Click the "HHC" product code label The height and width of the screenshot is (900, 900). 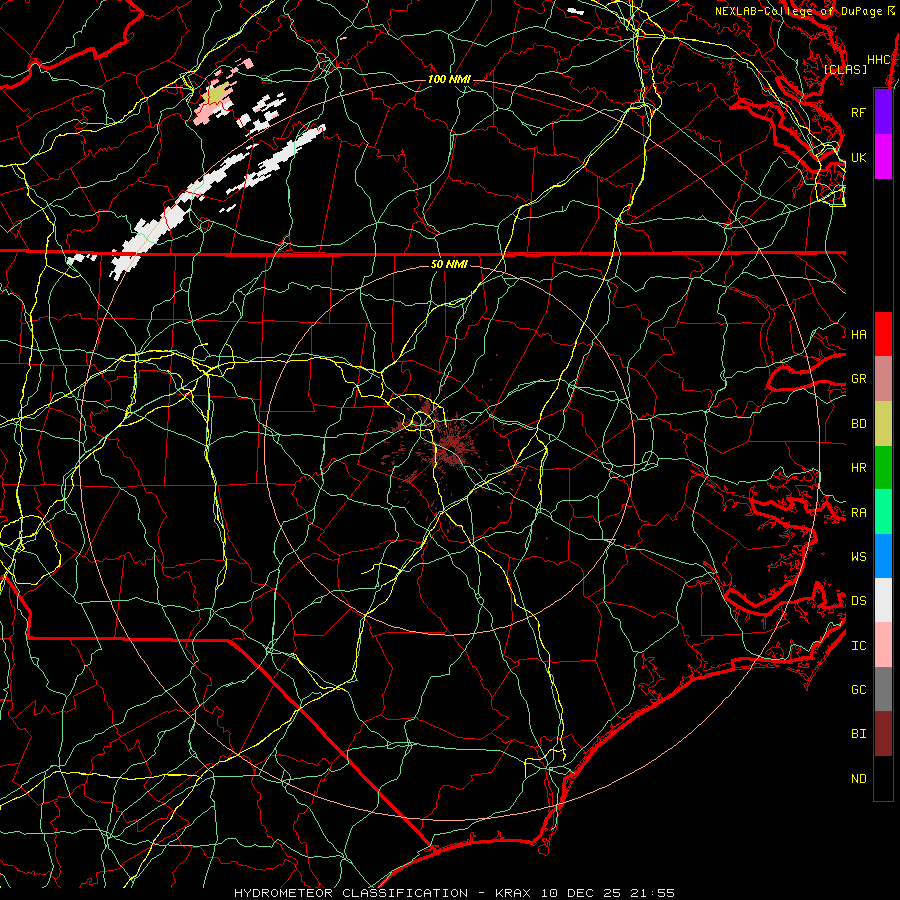879,60
